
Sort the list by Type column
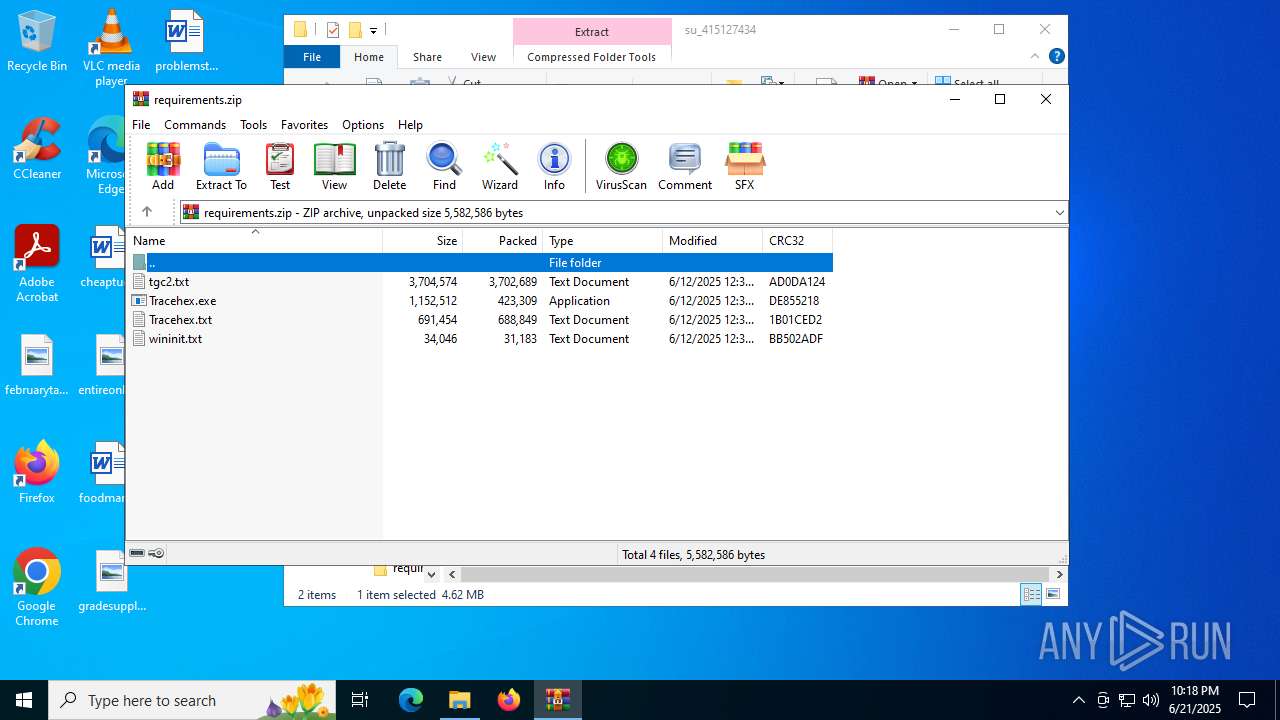click(603, 241)
